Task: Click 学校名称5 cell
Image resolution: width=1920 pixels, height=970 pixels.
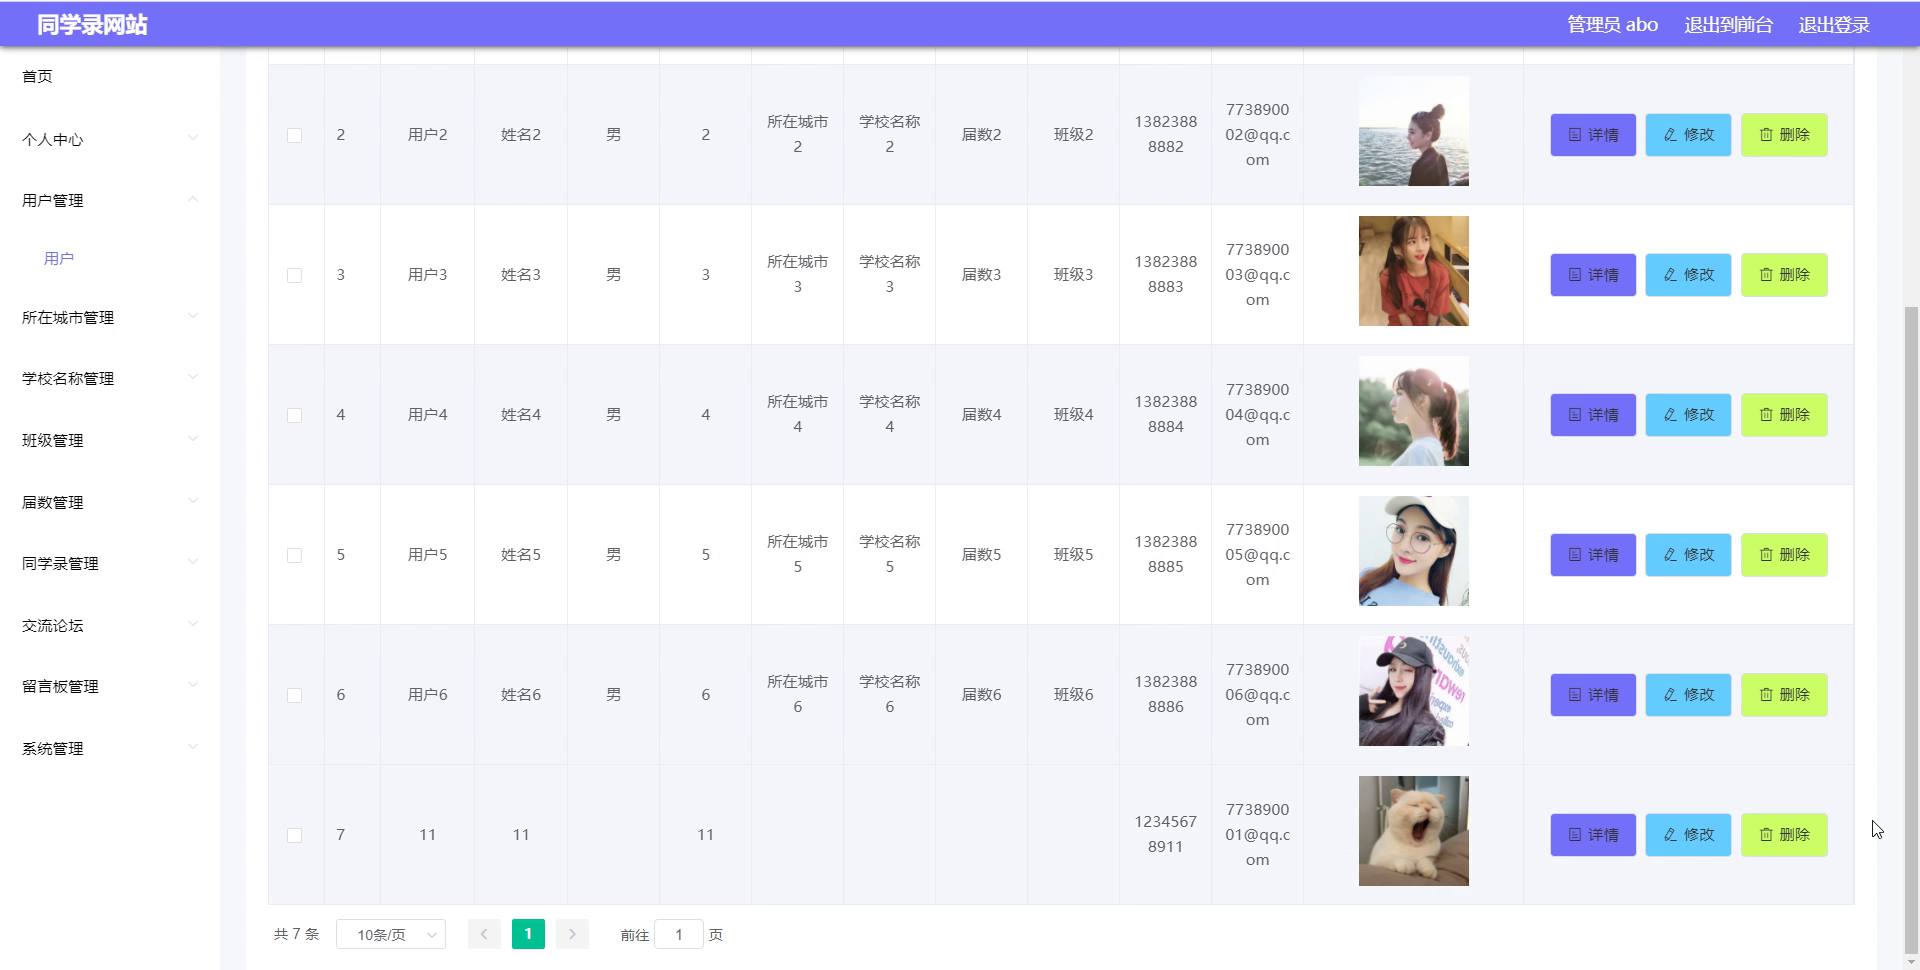Action: [889, 554]
